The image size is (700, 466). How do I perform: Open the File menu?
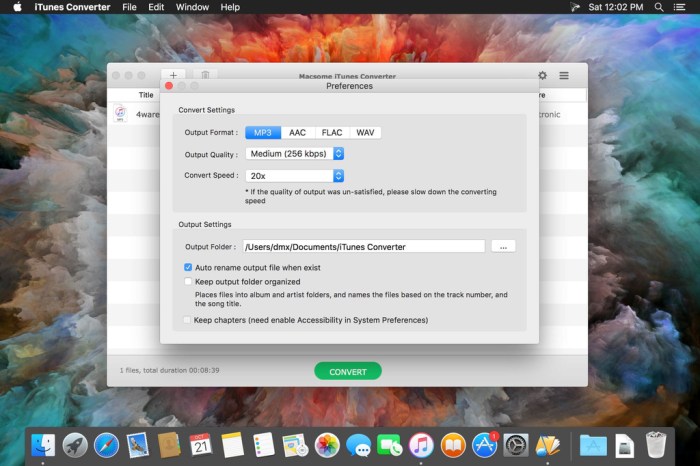pos(129,7)
